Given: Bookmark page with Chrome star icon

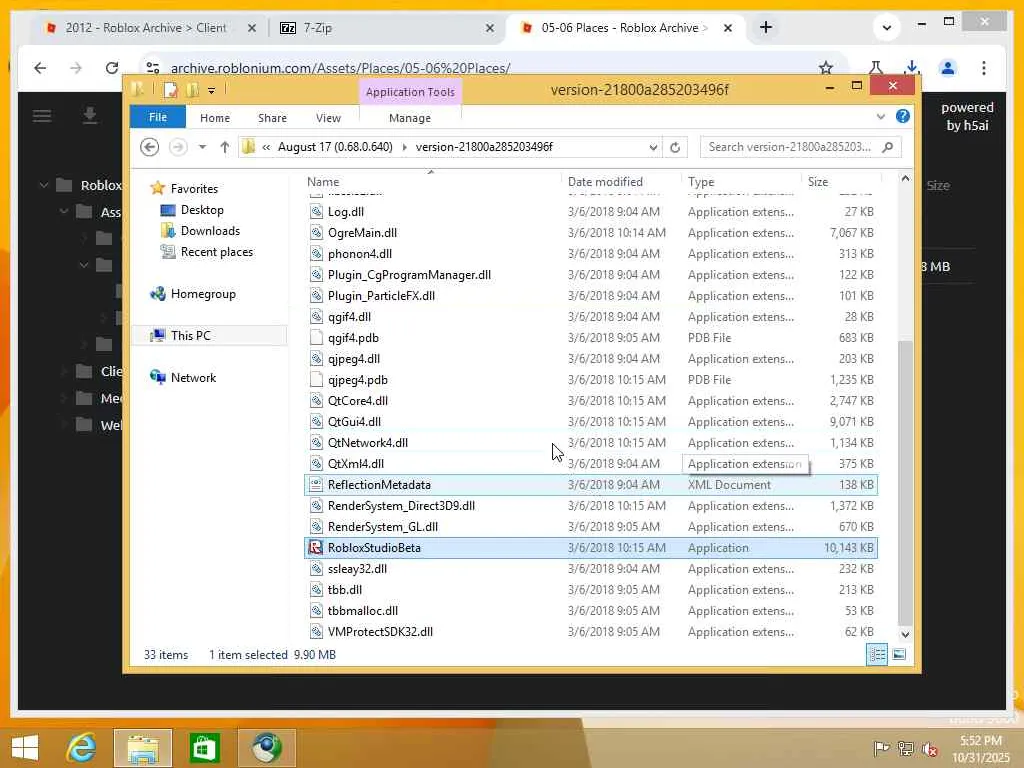Looking at the screenshot, I should [825, 68].
